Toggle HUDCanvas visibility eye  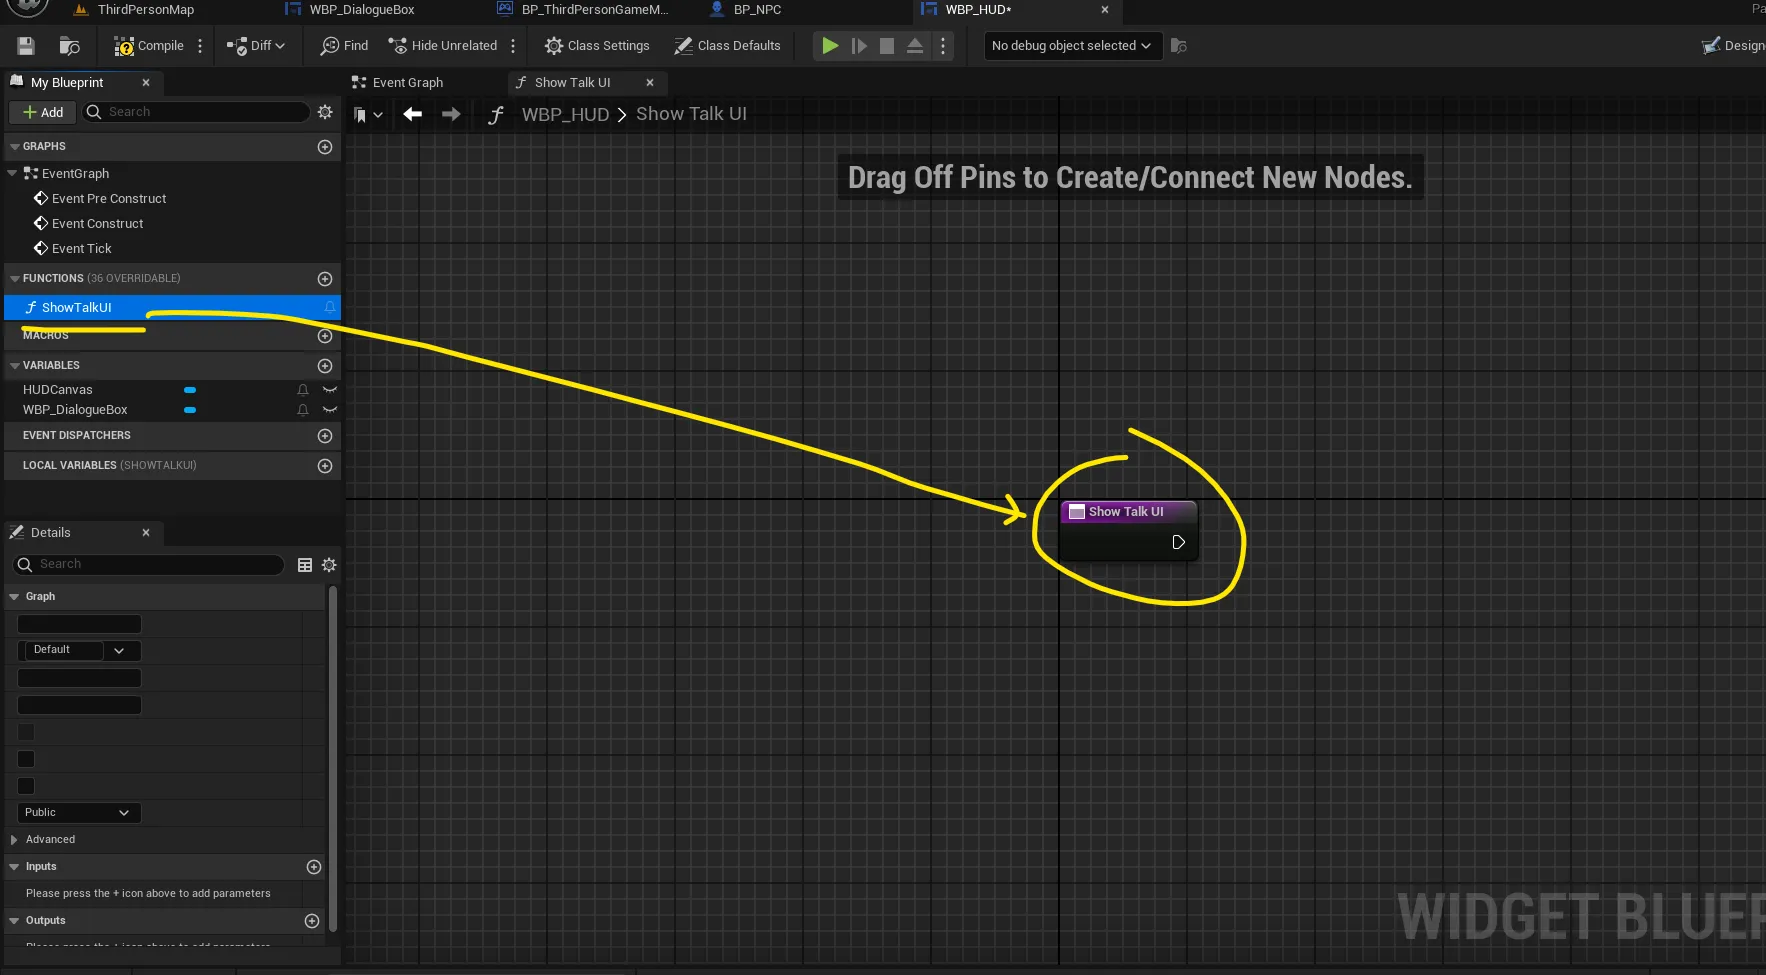[x=330, y=390]
